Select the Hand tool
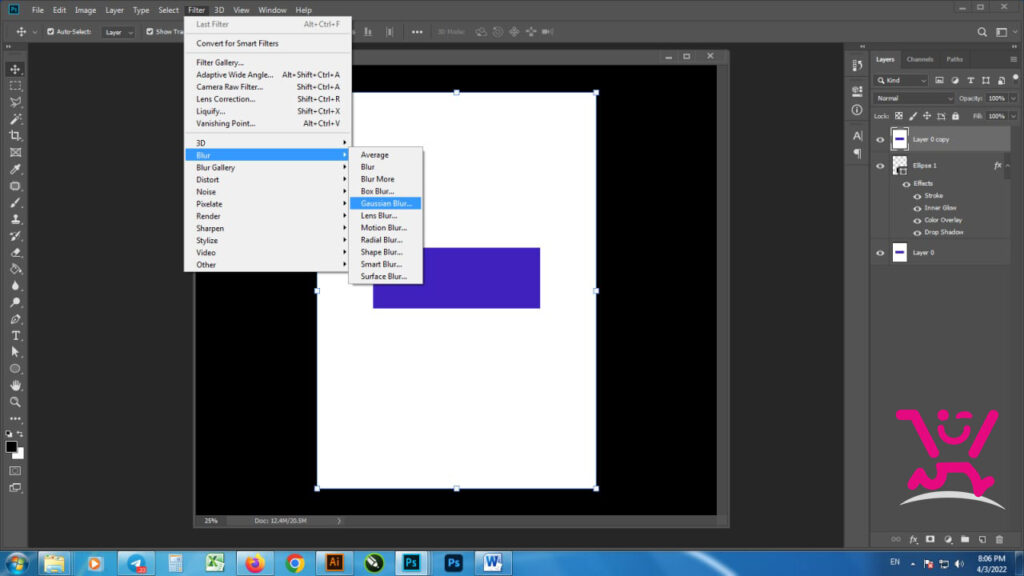The width and height of the screenshot is (1024, 576). coord(15,385)
